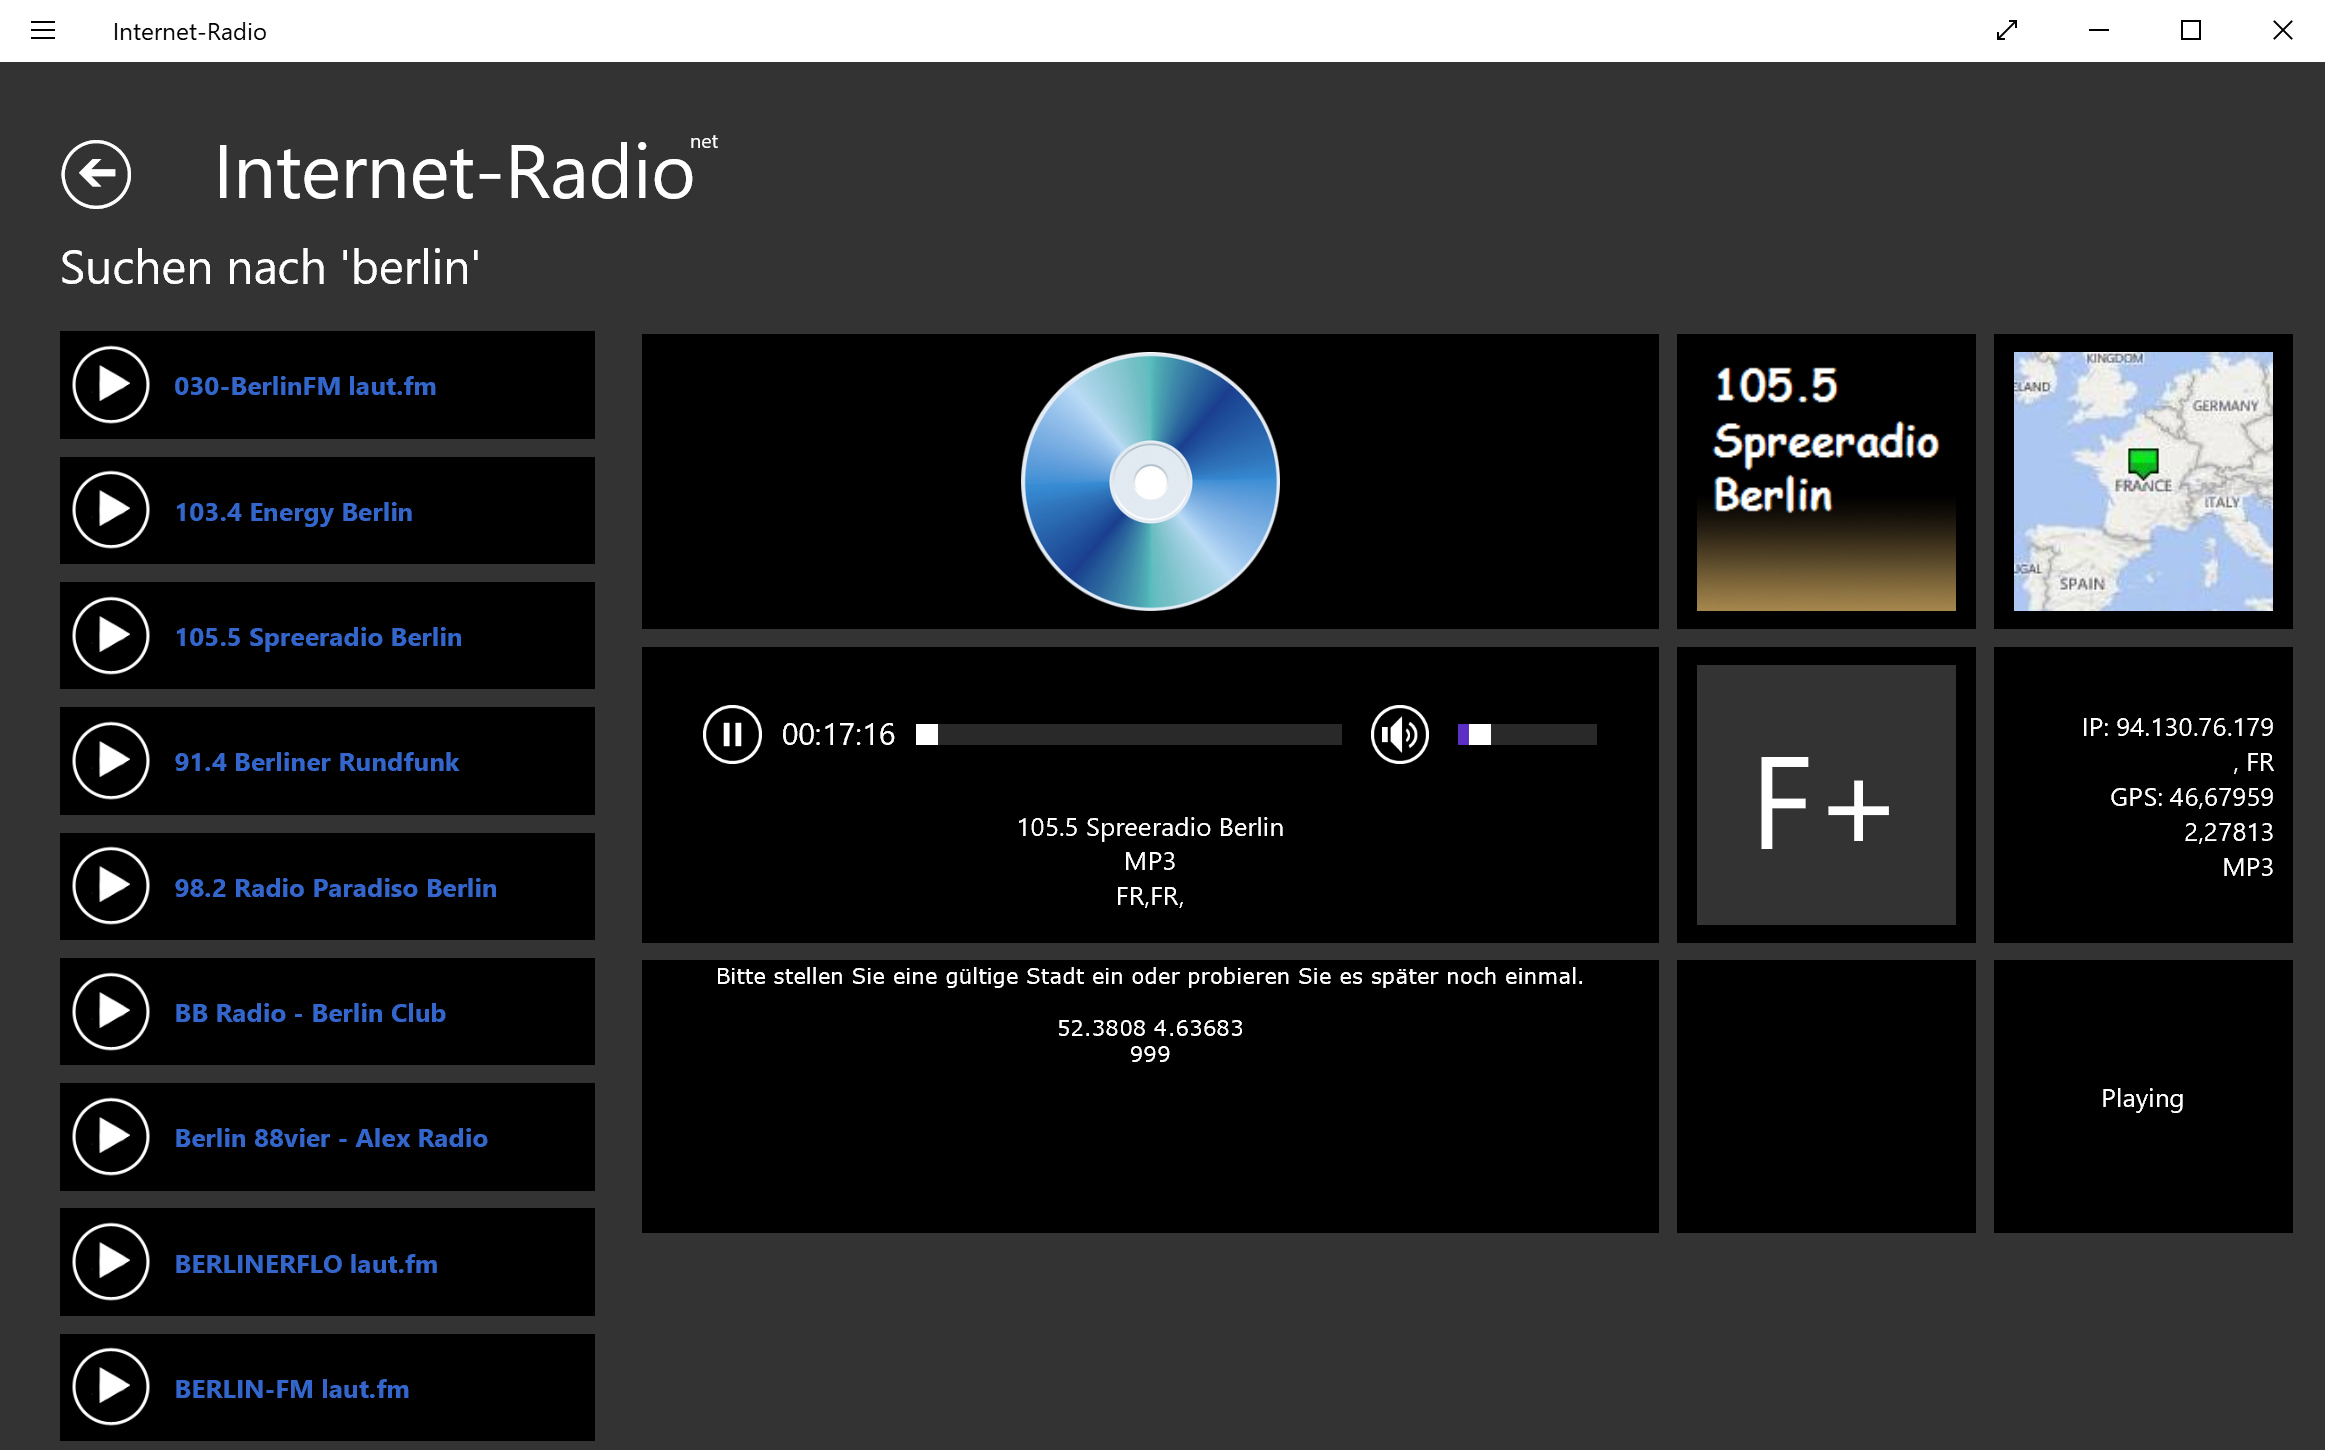Click the IP: 94.130.76.179 text
The image size is (2325, 1450).
[2177, 727]
